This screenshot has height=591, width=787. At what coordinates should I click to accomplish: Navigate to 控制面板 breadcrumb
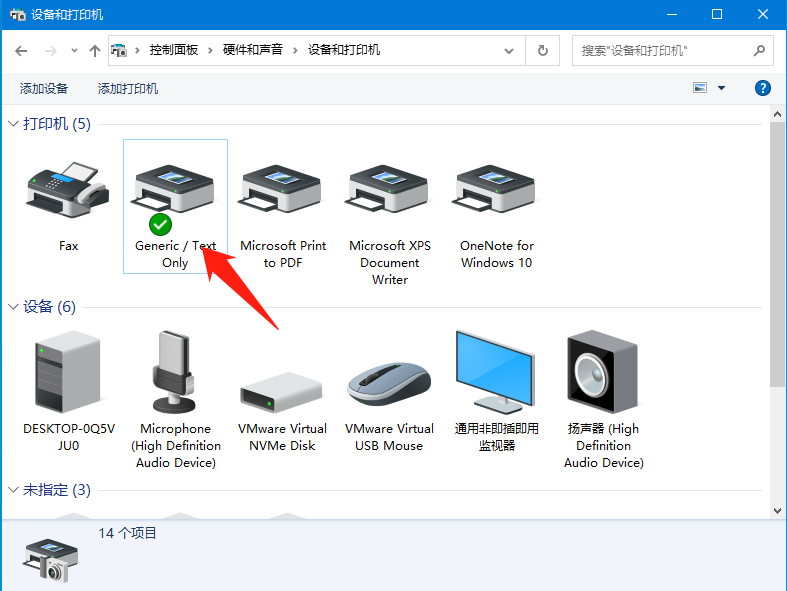coord(174,50)
